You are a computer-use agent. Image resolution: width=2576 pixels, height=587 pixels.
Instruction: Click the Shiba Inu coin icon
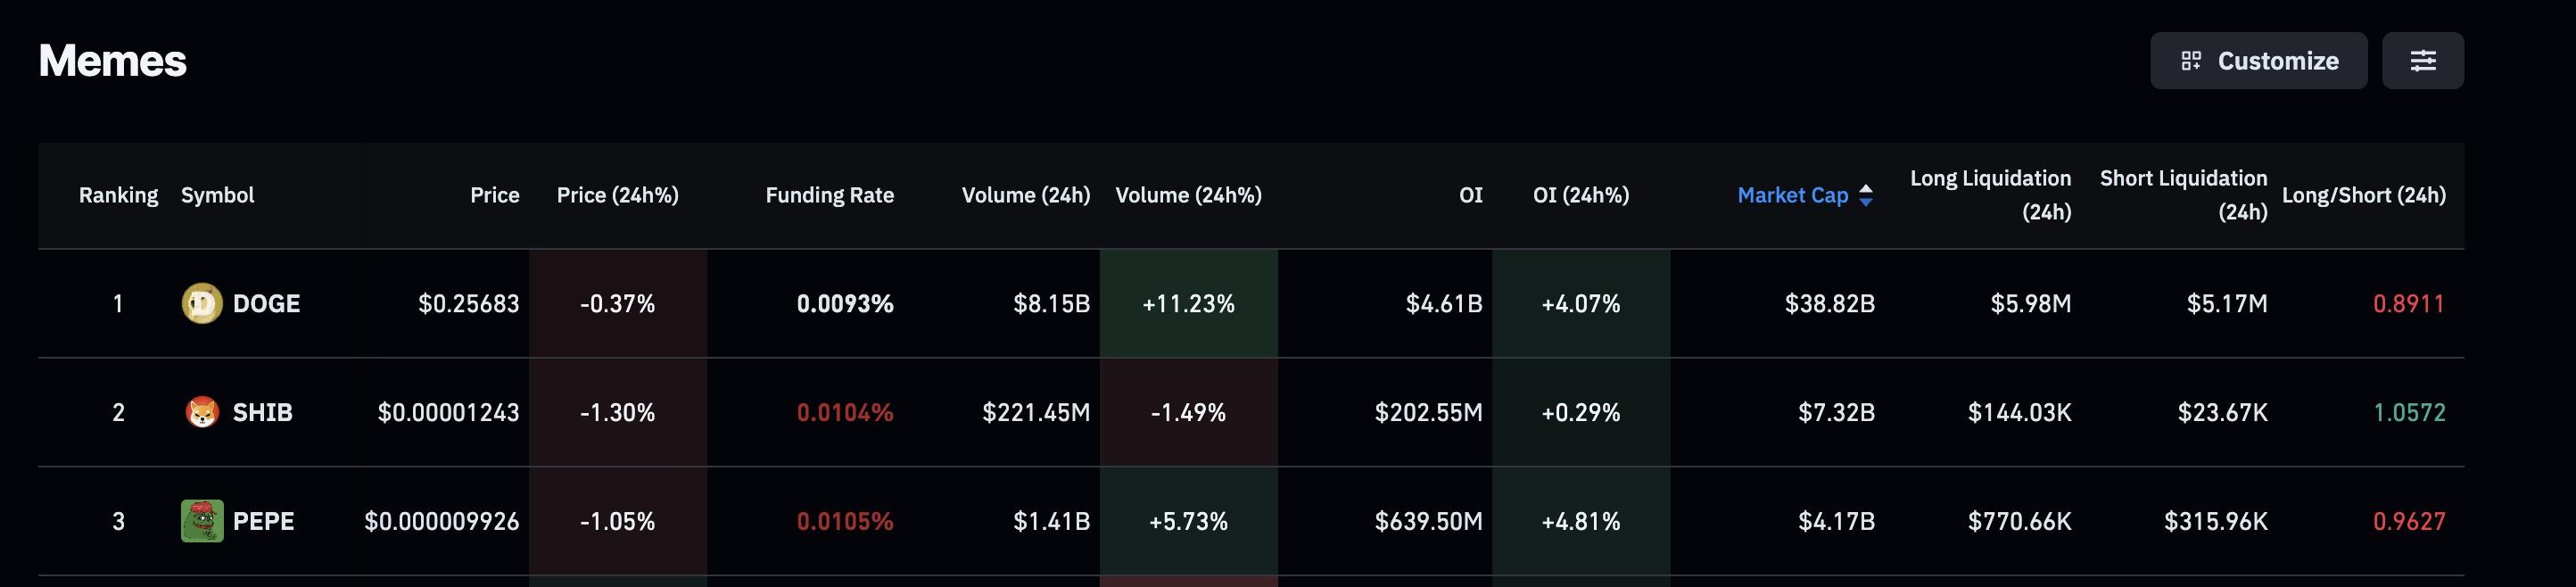click(x=202, y=412)
